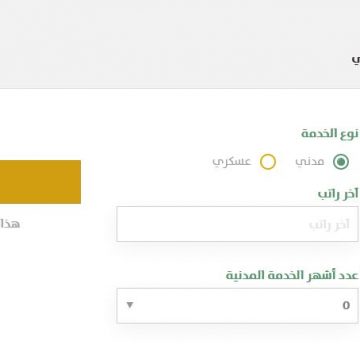The height and width of the screenshot is (360, 360).
Task: Click the dropdown's downward triangle arrow
Action: click(130, 305)
